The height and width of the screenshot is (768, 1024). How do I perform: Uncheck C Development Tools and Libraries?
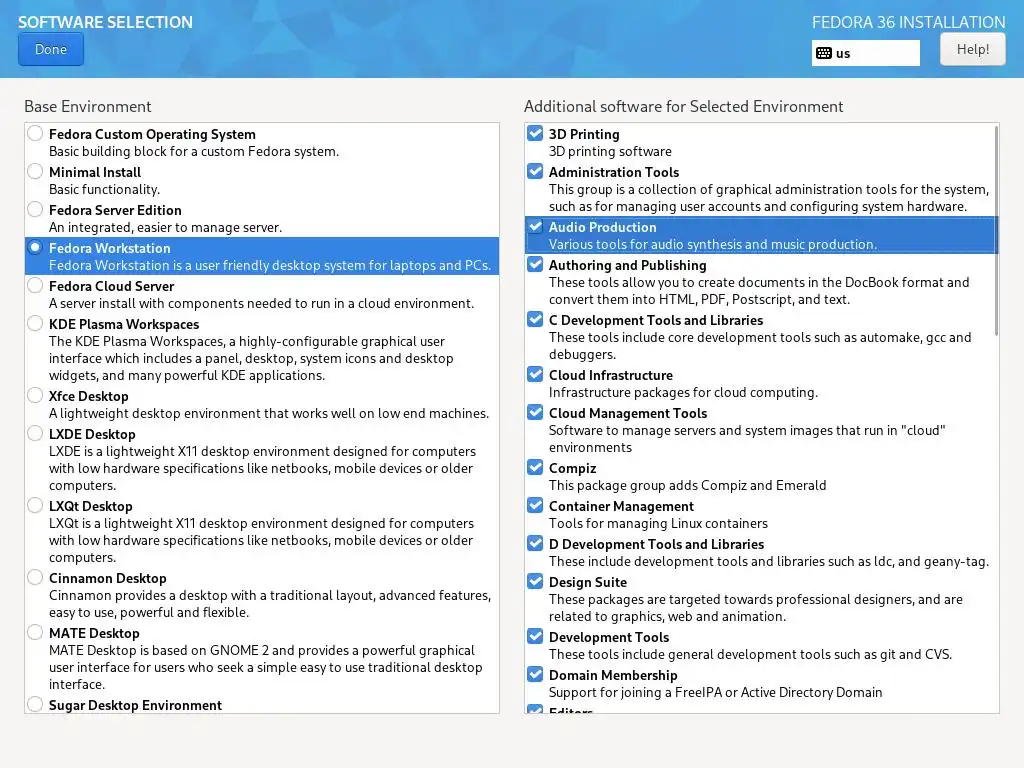(535, 319)
